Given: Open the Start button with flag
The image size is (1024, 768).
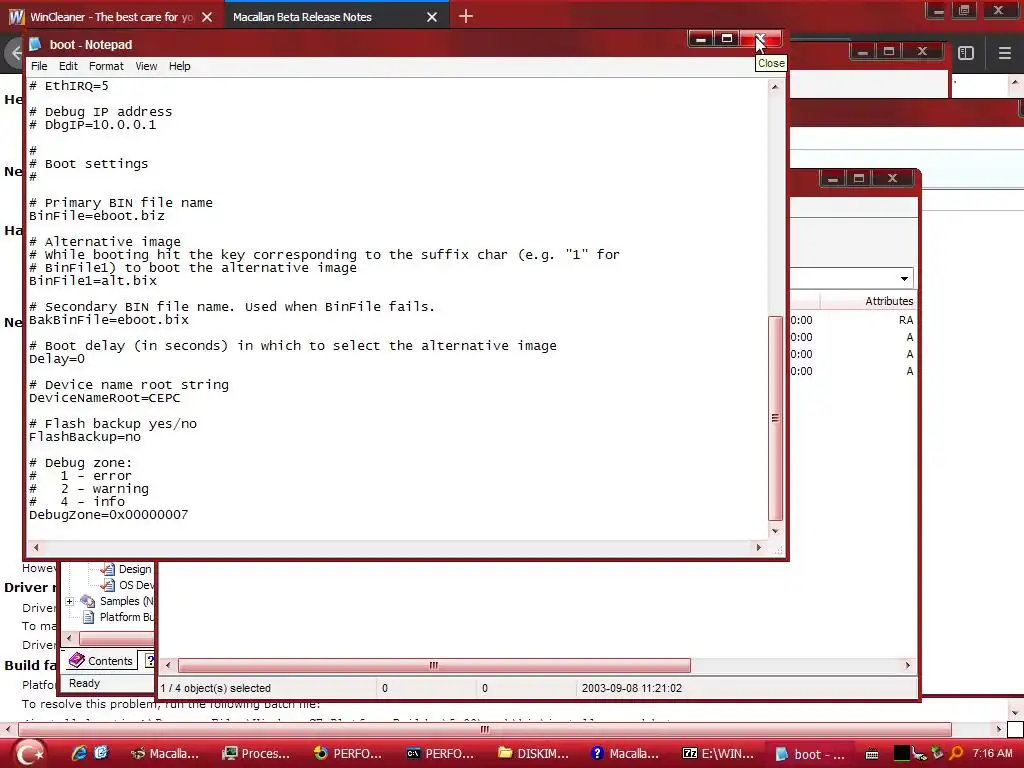Looking at the screenshot, I should coord(28,753).
